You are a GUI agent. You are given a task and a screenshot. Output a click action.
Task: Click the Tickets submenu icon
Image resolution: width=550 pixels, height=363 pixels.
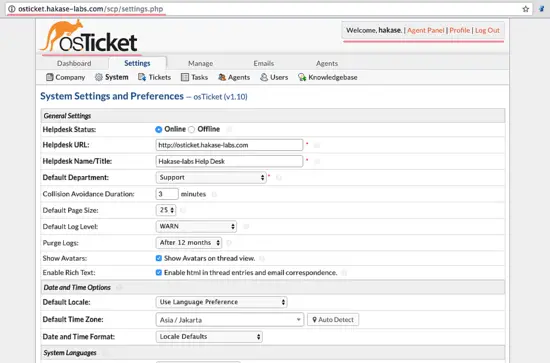tap(142, 77)
